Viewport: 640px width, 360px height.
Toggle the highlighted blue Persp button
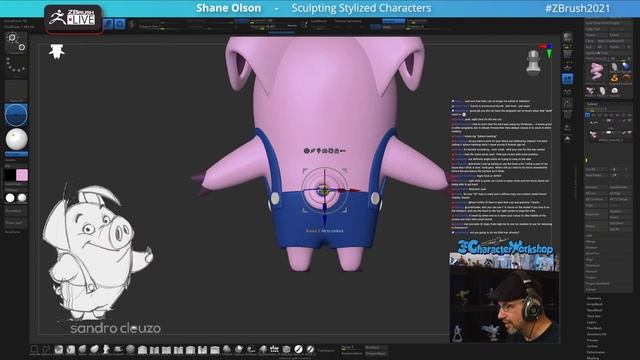(567, 79)
